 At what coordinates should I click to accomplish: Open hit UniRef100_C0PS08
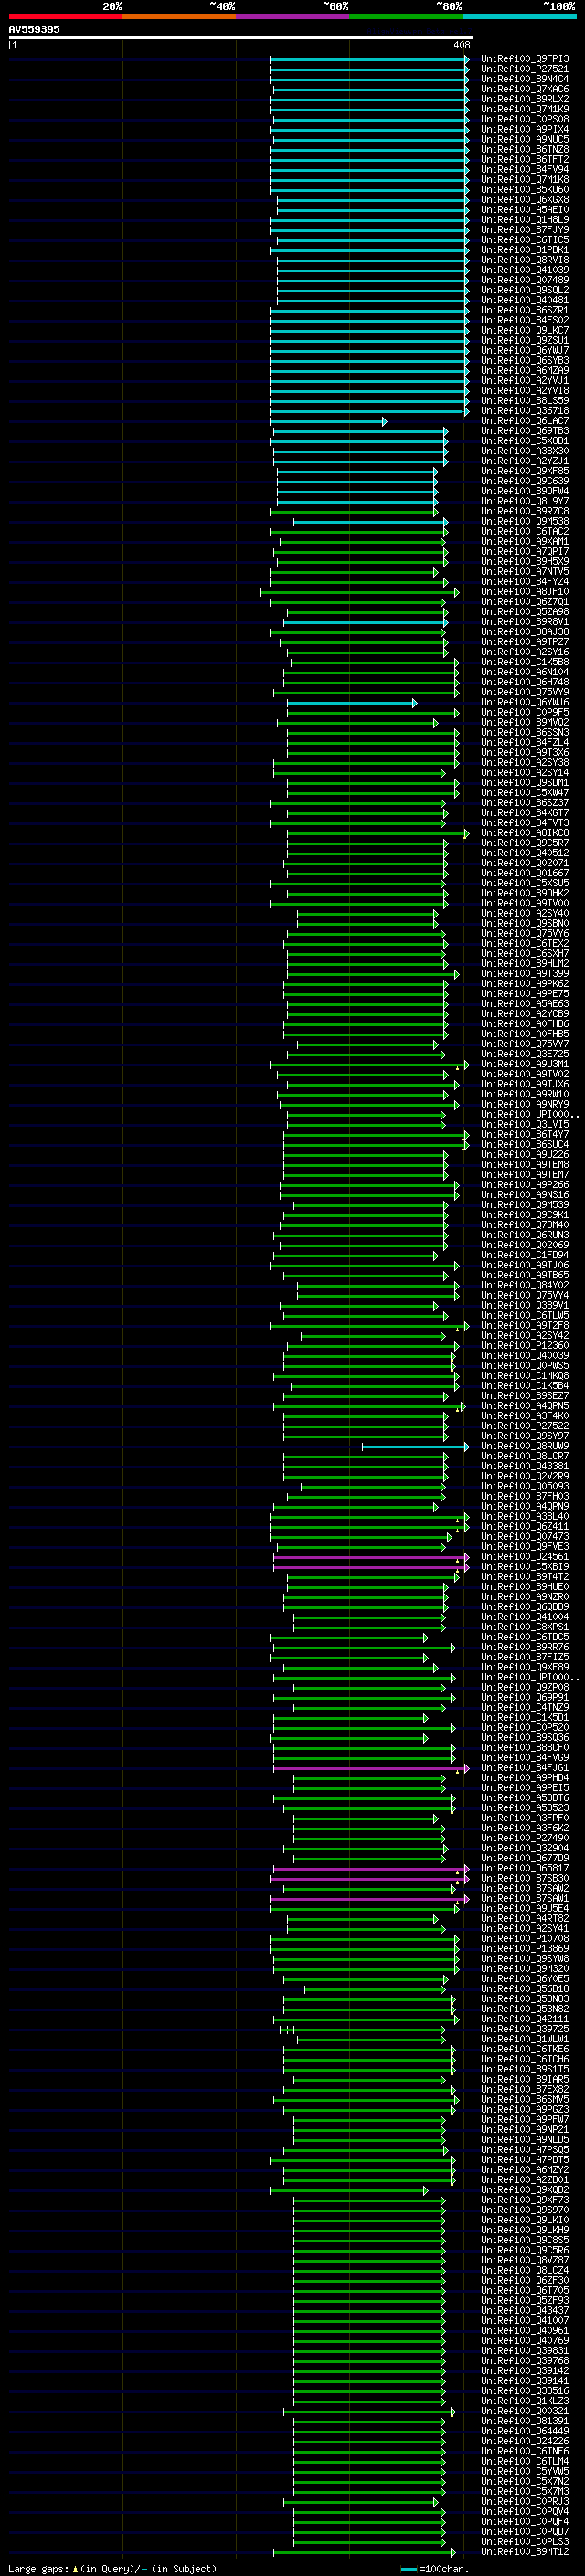tap(524, 119)
